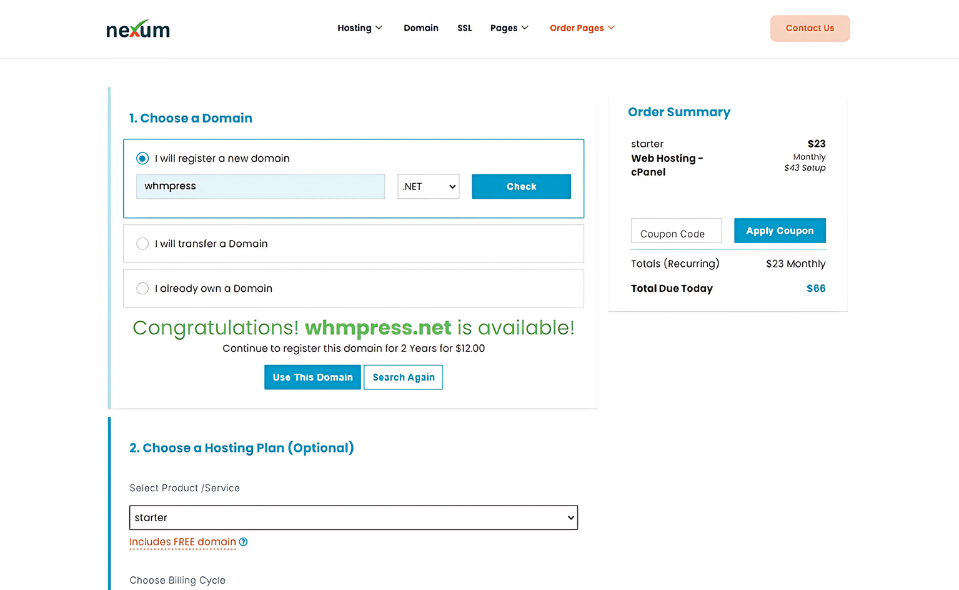This screenshot has height=590, width=959.
Task: Select 'I already own a Domain' radio
Action: (x=143, y=288)
